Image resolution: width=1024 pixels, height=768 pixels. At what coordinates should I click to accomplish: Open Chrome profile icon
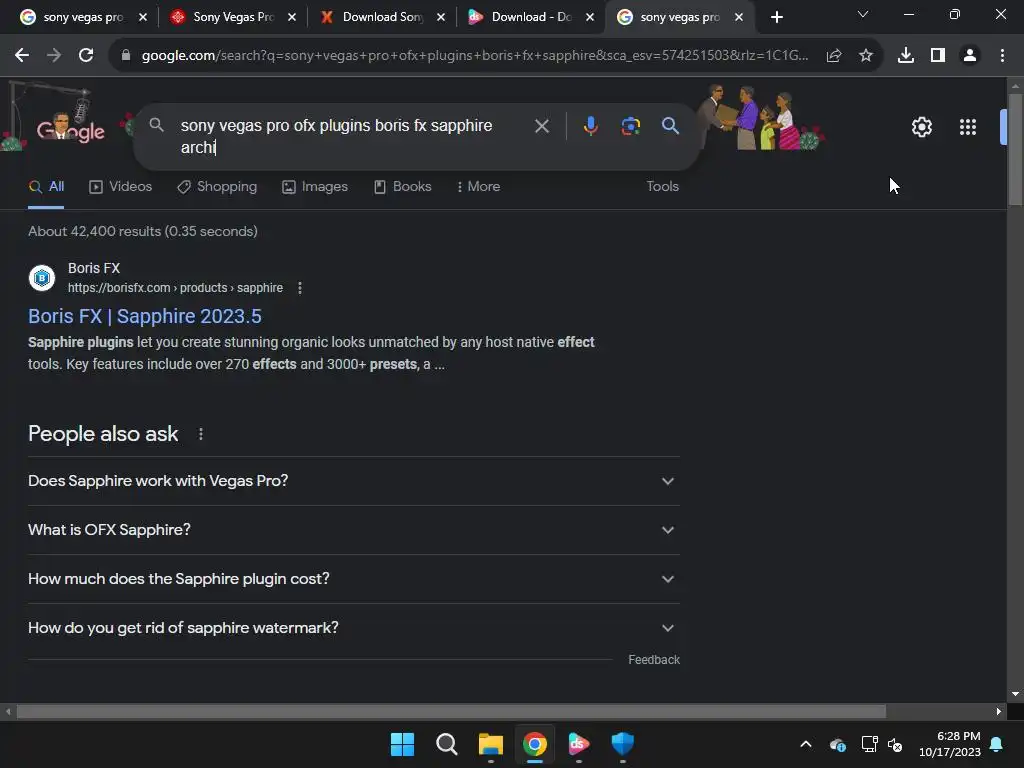tap(970, 56)
